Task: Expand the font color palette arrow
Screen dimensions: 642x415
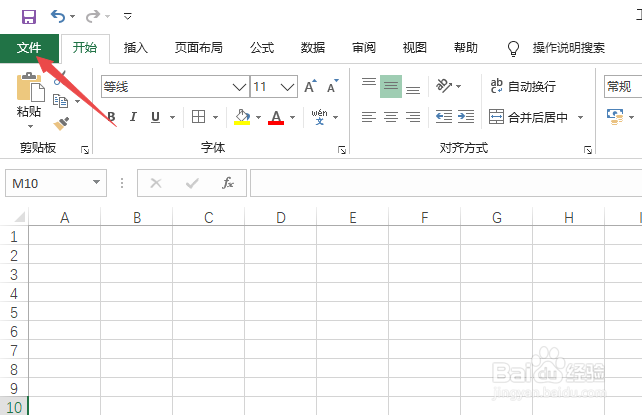Action: 292,117
